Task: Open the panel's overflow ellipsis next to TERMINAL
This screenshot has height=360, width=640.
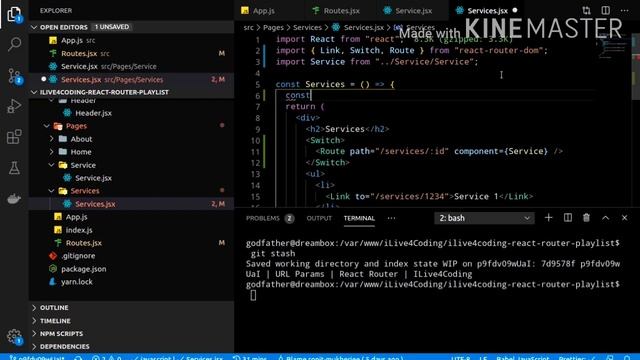Action: 391,218
